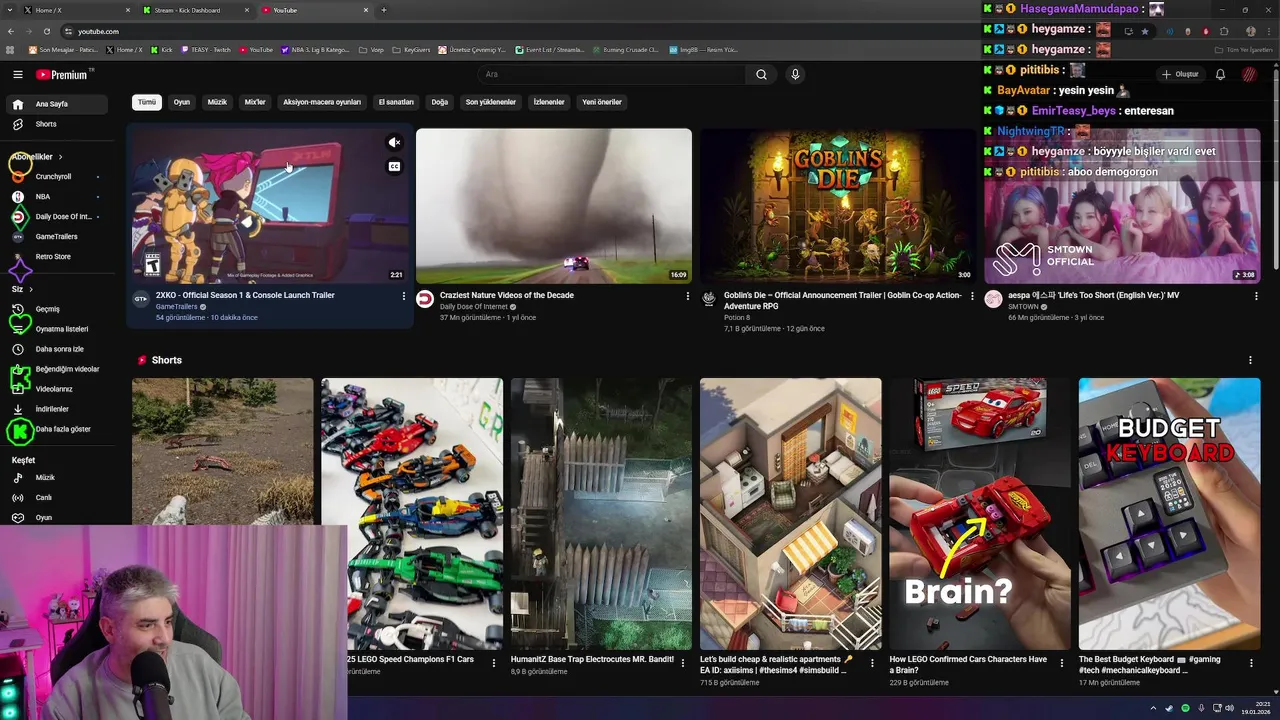Select the Tümü filter chip
Screen dimensions: 1280x720
[x=147, y=102]
